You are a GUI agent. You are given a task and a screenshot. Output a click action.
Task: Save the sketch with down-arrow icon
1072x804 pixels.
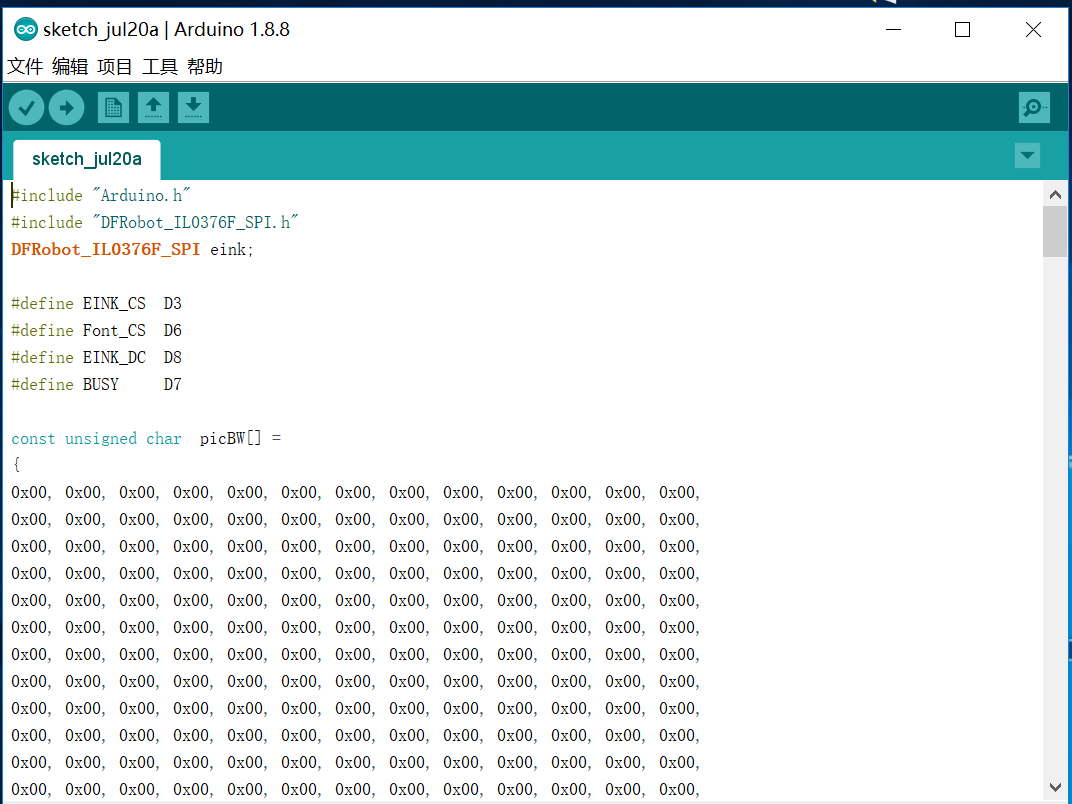(193, 108)
